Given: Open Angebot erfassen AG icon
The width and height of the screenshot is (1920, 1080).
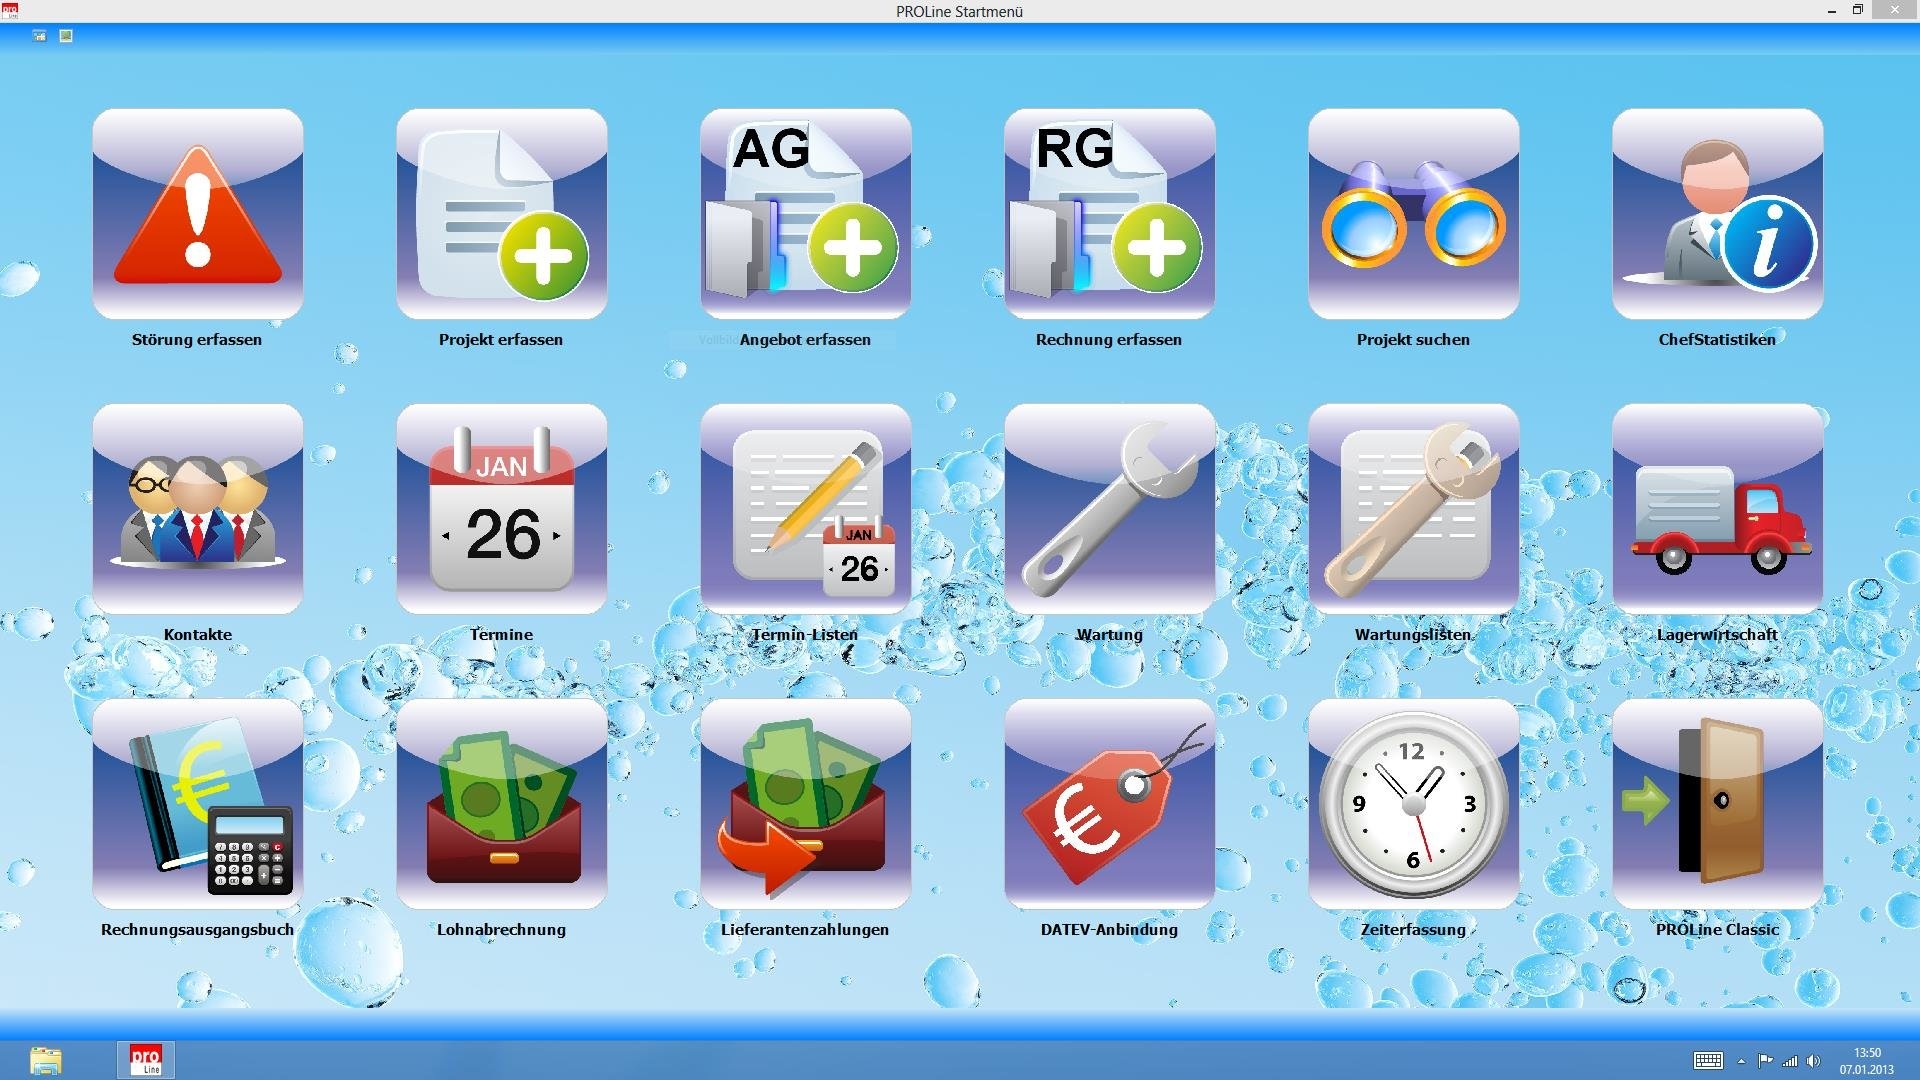Looking at the screenshot, I should pyautogui.click(x=806, y=214).
